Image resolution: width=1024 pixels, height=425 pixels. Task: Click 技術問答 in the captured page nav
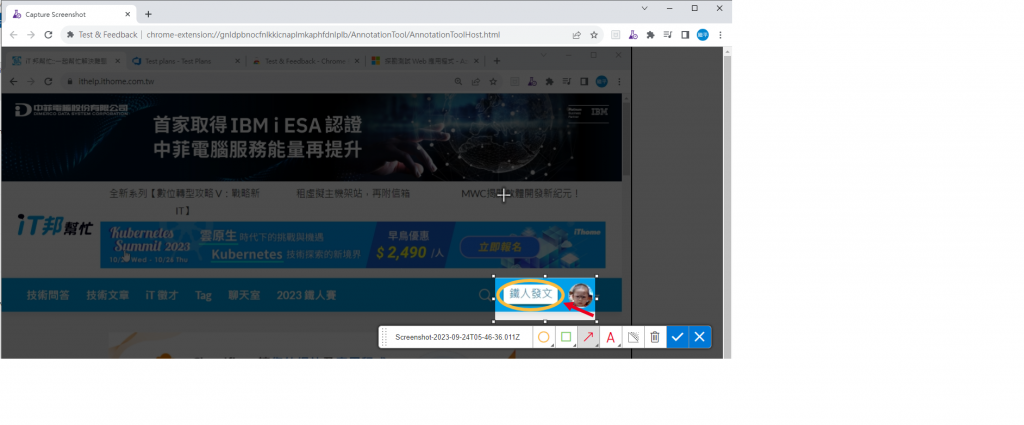tap(48, 295)
